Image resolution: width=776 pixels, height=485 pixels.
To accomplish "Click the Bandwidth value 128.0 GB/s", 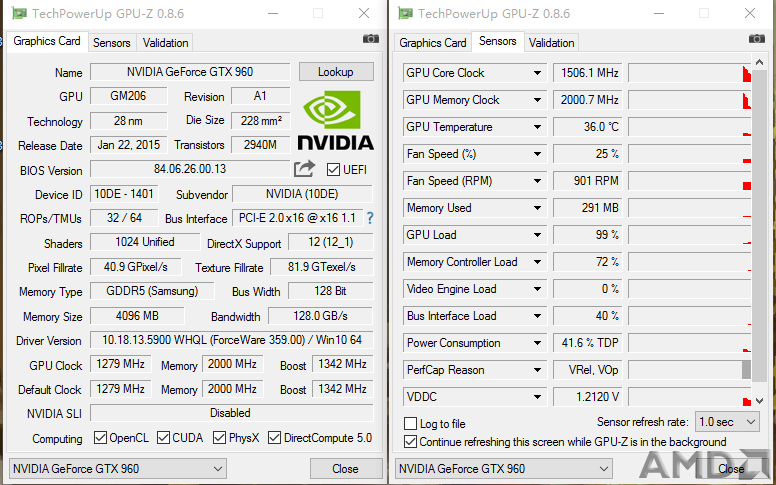I will [320, 315].
